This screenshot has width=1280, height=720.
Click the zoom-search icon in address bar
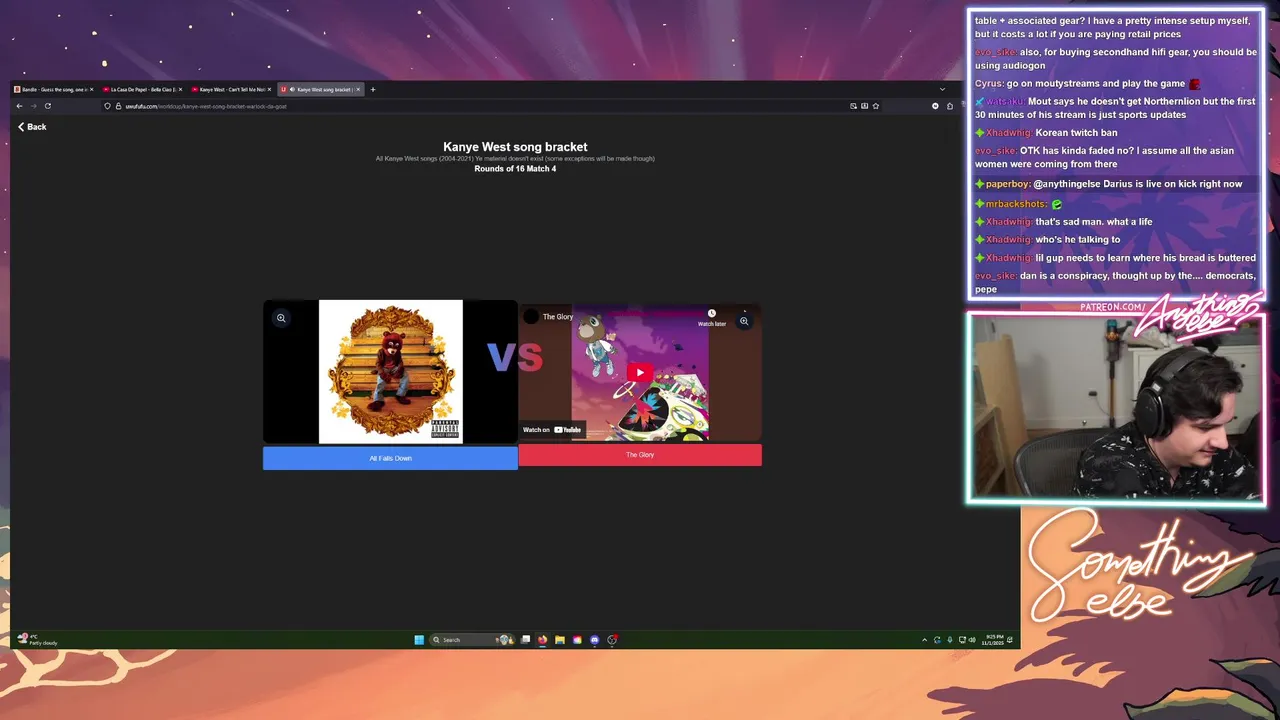click(853, 106)
